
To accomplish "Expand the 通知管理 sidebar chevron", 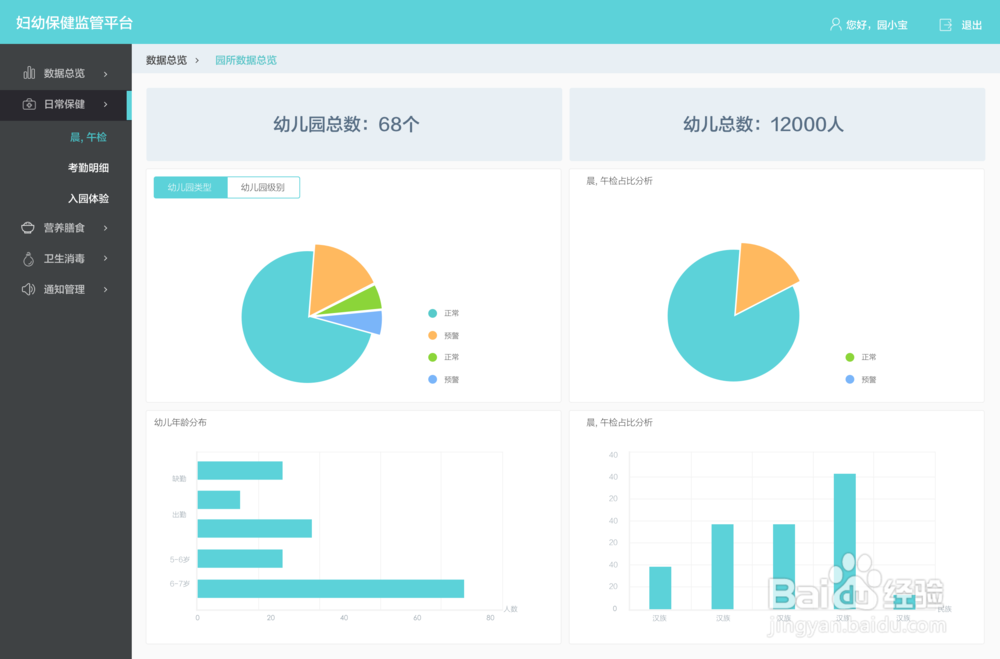I will [x=106, y=290].
